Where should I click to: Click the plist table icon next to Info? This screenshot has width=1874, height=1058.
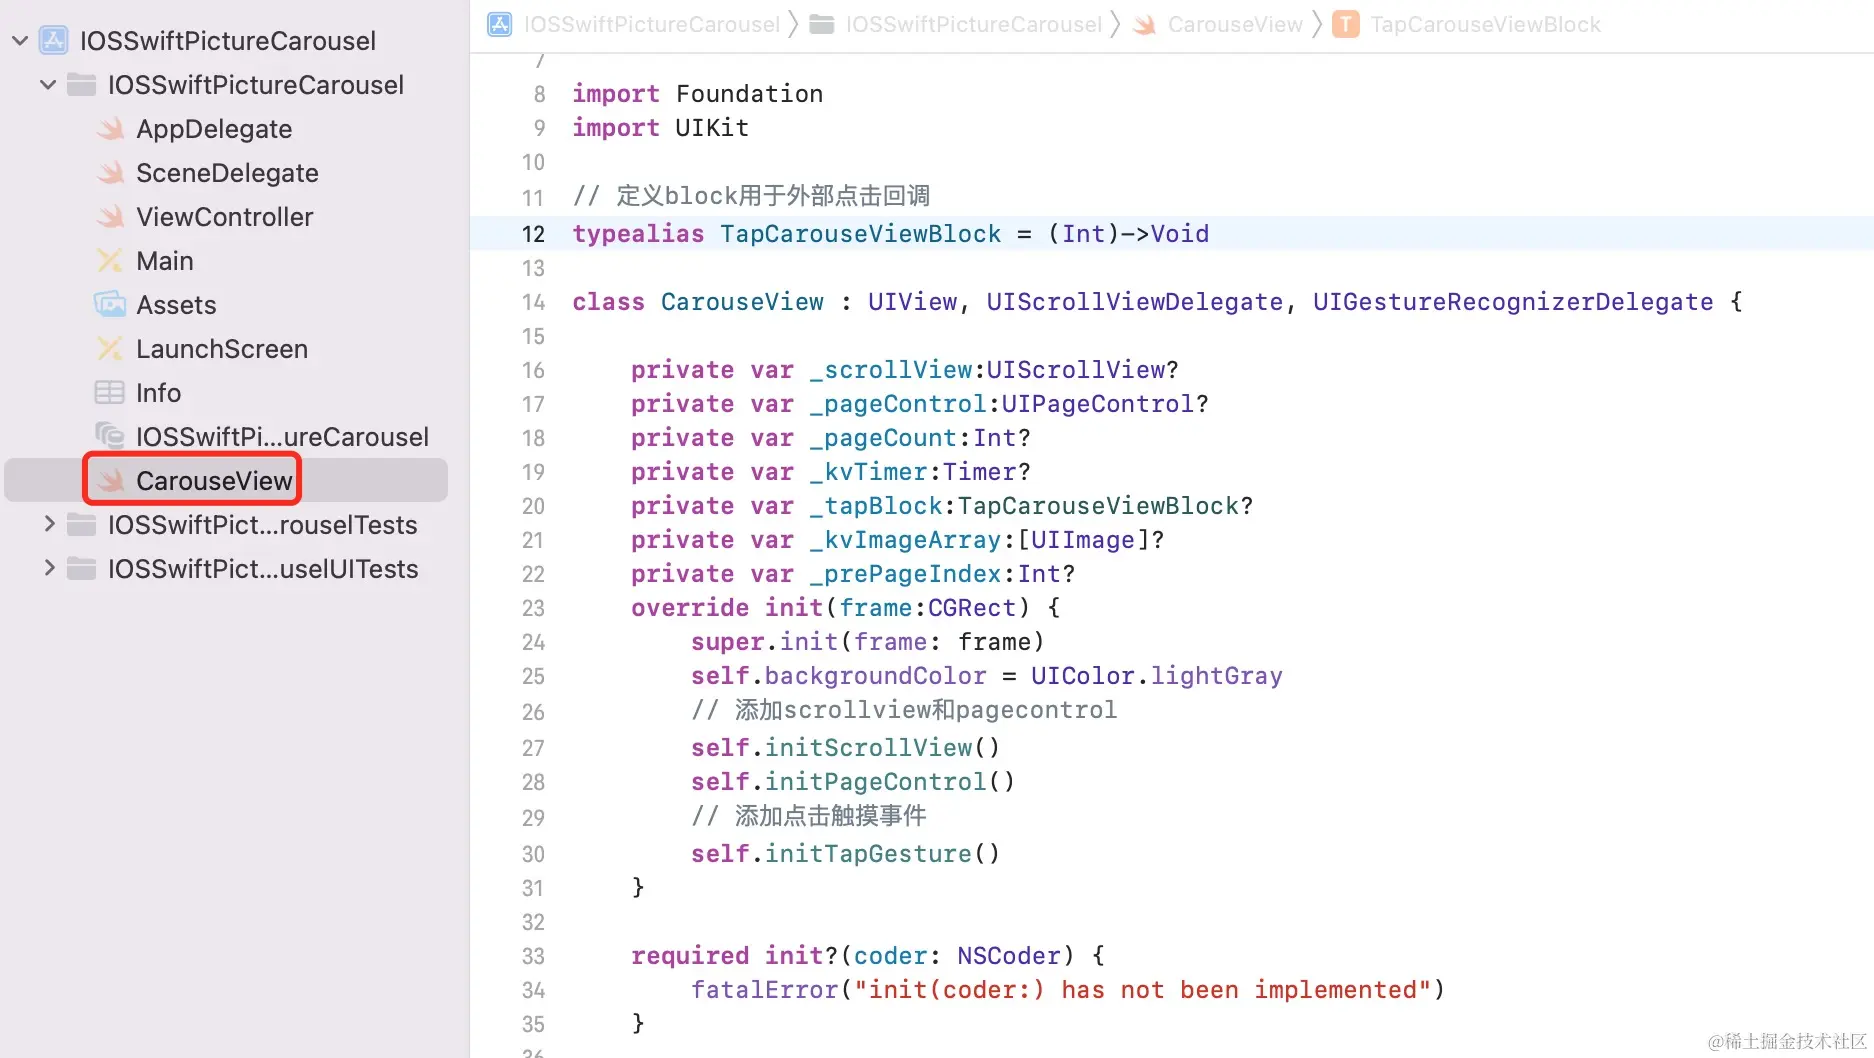point(110,392)
